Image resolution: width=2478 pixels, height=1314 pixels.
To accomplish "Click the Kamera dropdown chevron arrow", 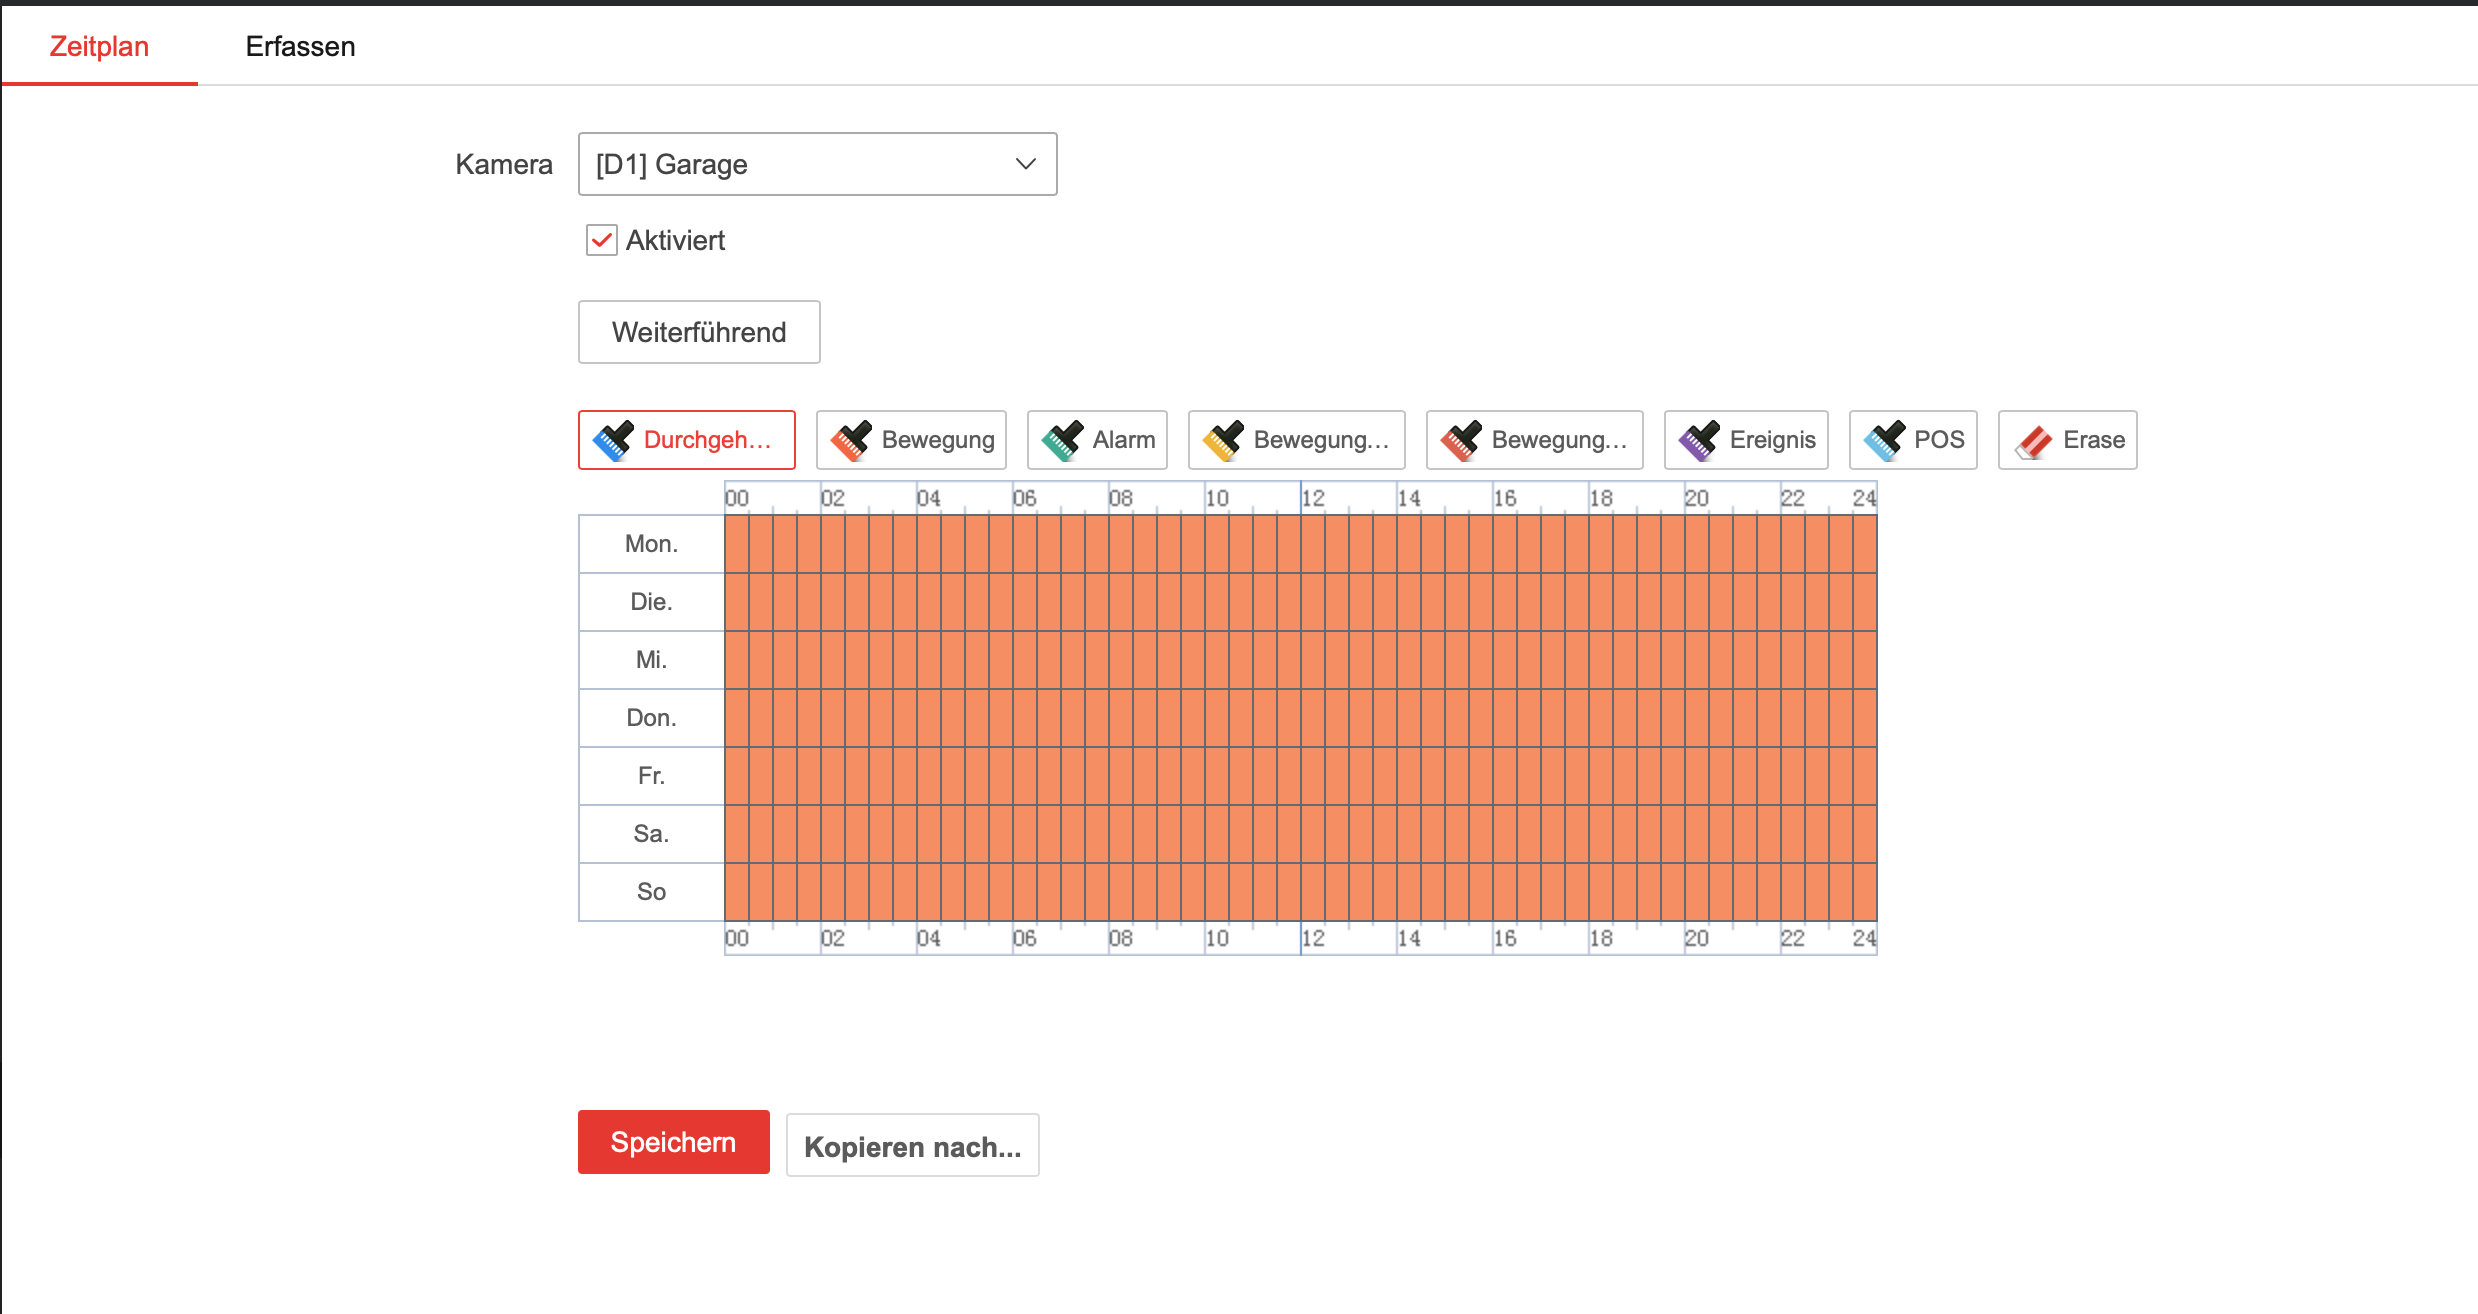I will point(1025,164).
